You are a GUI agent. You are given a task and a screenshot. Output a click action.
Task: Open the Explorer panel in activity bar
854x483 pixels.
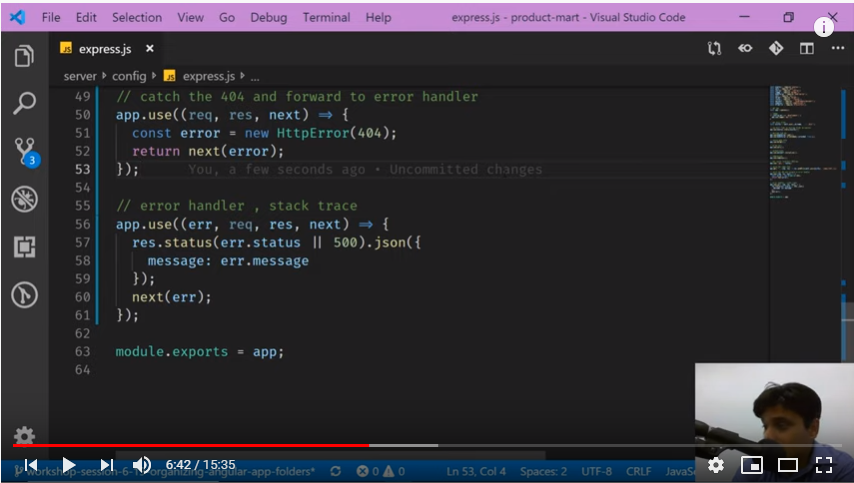click(24, 56)
